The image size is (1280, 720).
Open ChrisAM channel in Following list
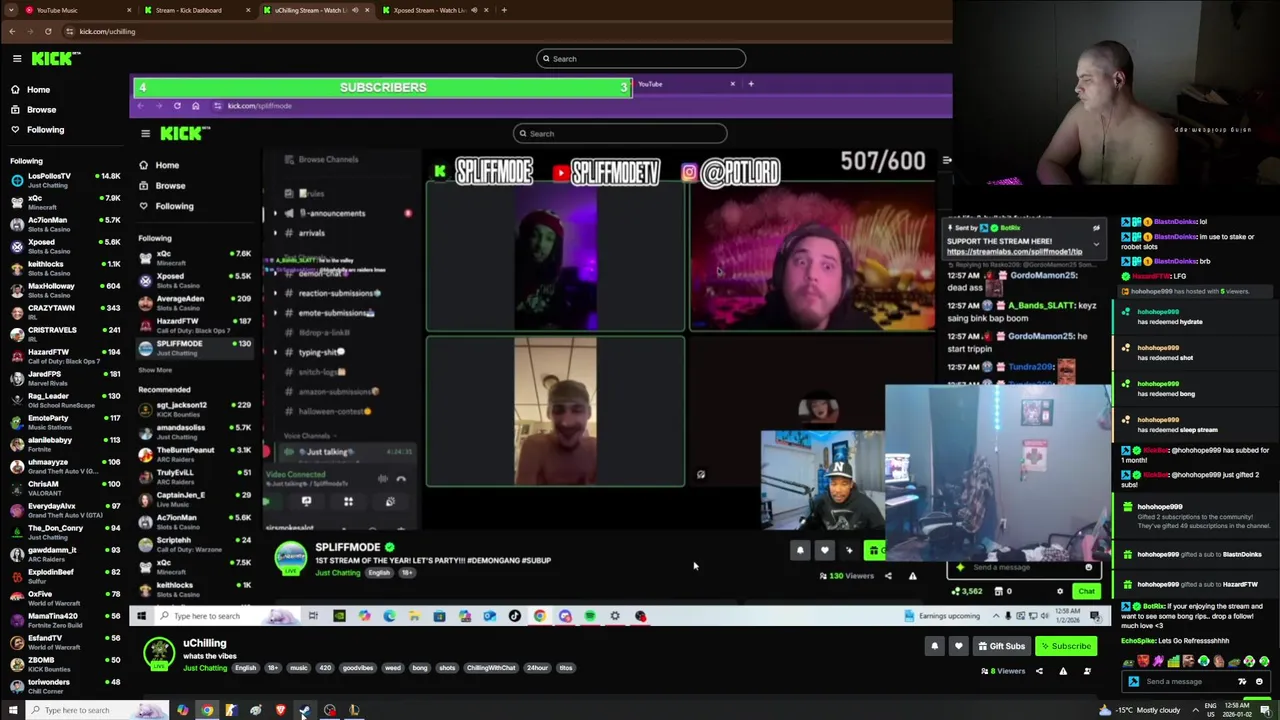(x=65, y=488)
